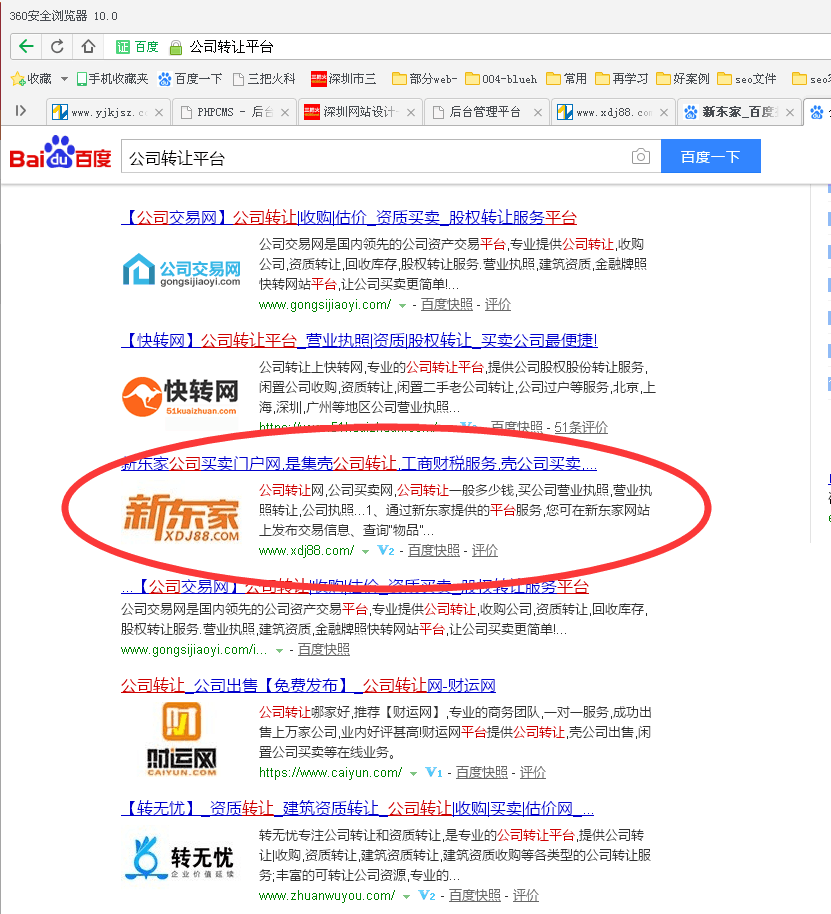Open 常用 bookmark folder
831x914 pixels.
click(566, 79)
